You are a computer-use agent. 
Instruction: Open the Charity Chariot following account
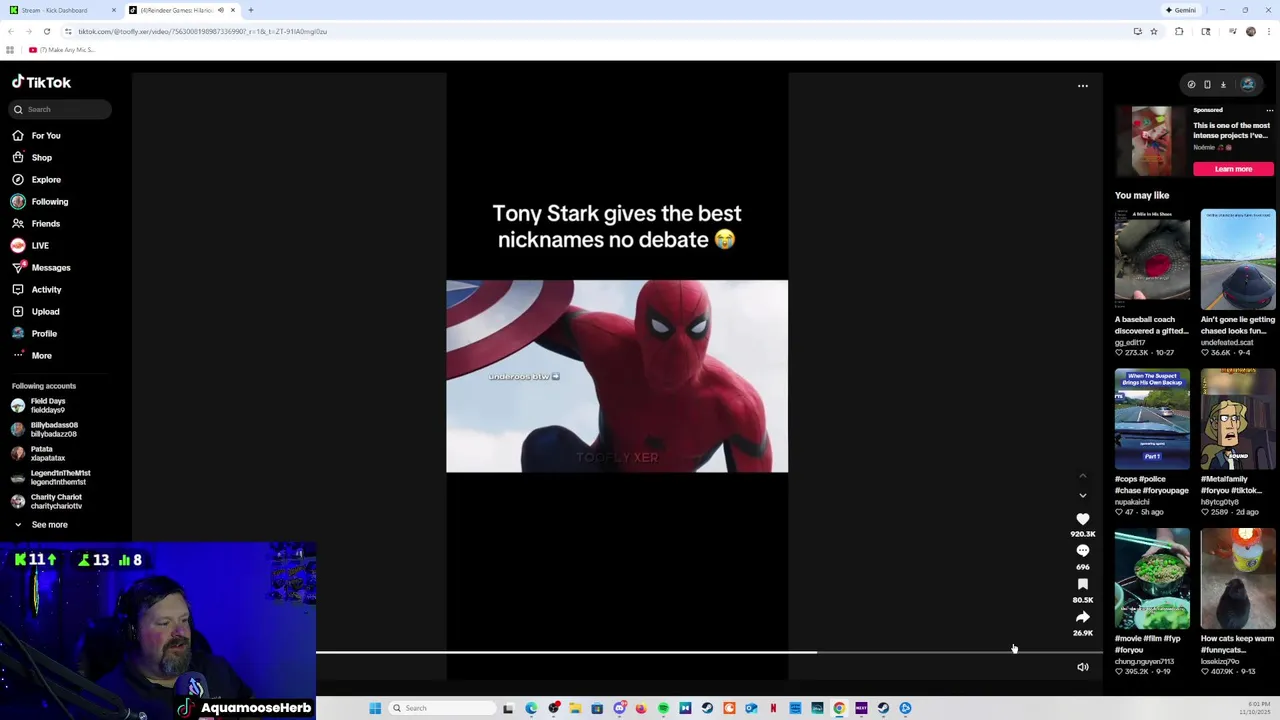[x=48, y=501]
